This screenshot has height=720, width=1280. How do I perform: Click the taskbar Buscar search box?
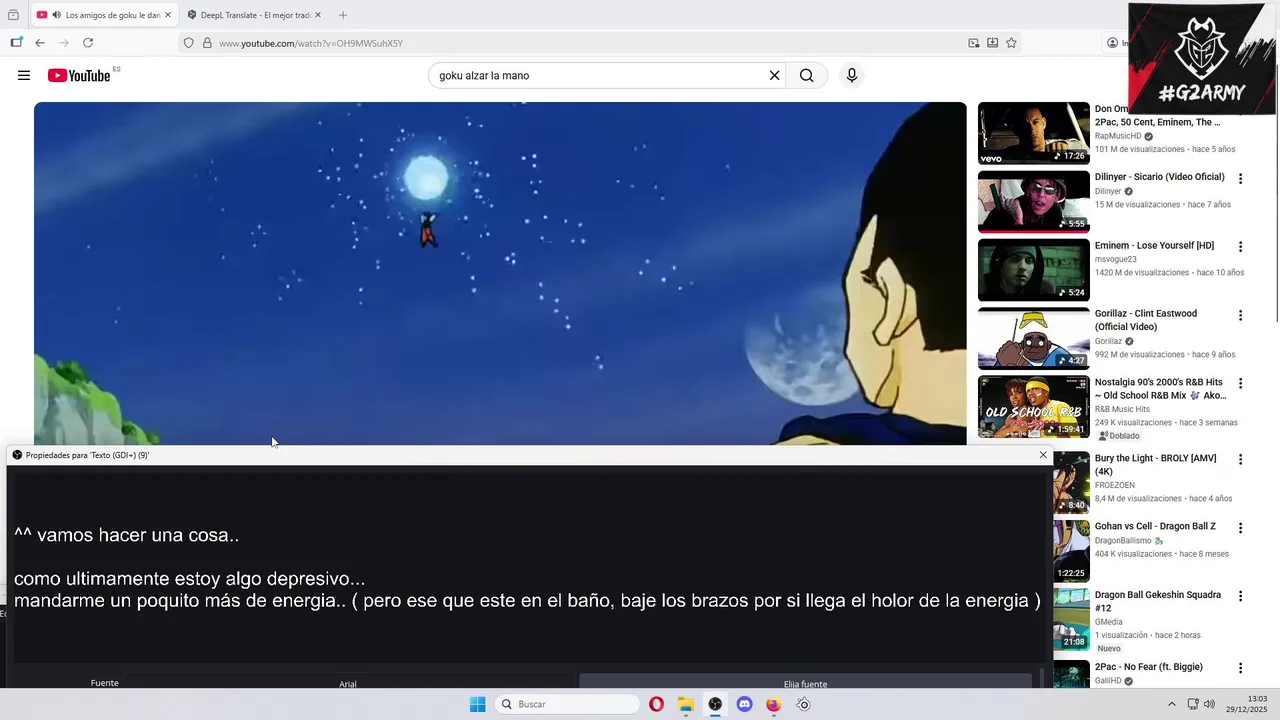pyautogui.click(x=568, y=704)
